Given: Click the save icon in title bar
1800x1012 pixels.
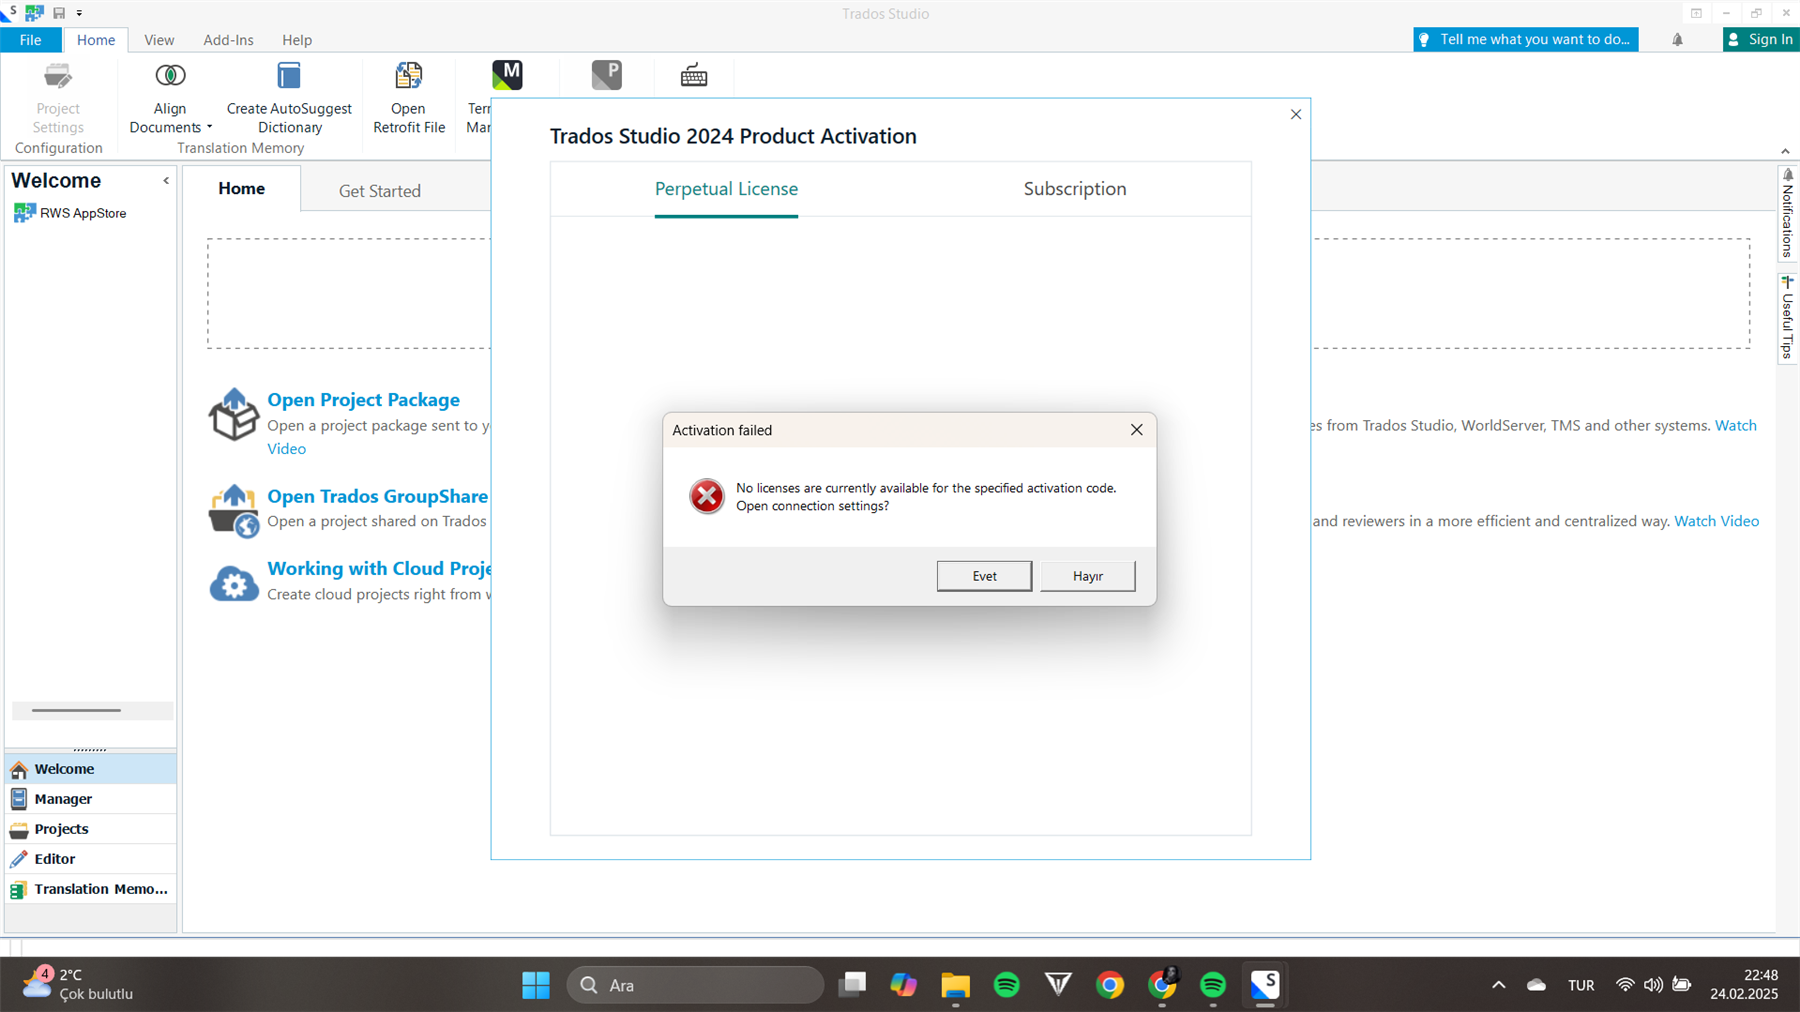Looking at the screenshot, I should pos(59,13).
